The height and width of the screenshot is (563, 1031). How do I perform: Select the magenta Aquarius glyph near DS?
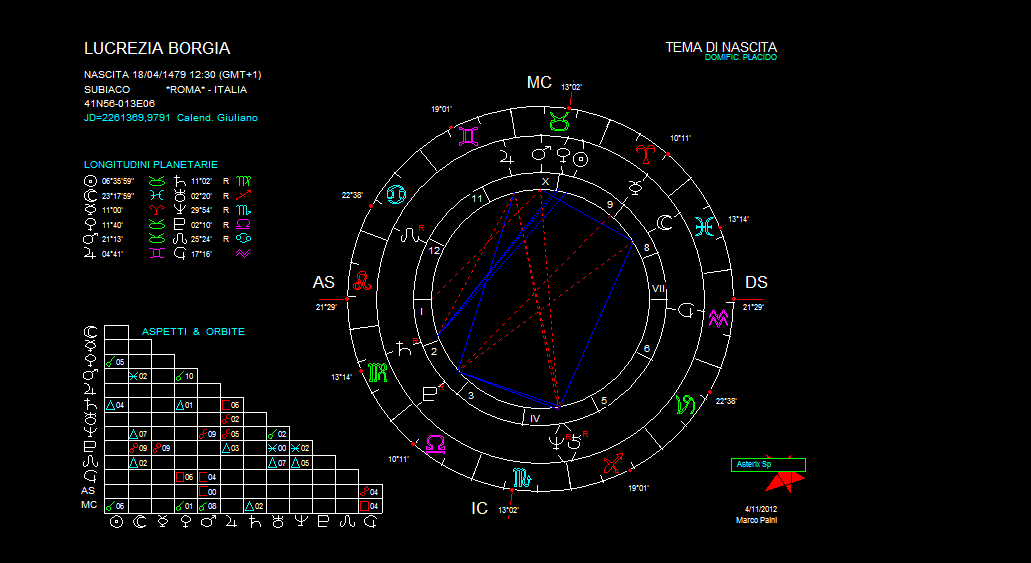719,319
